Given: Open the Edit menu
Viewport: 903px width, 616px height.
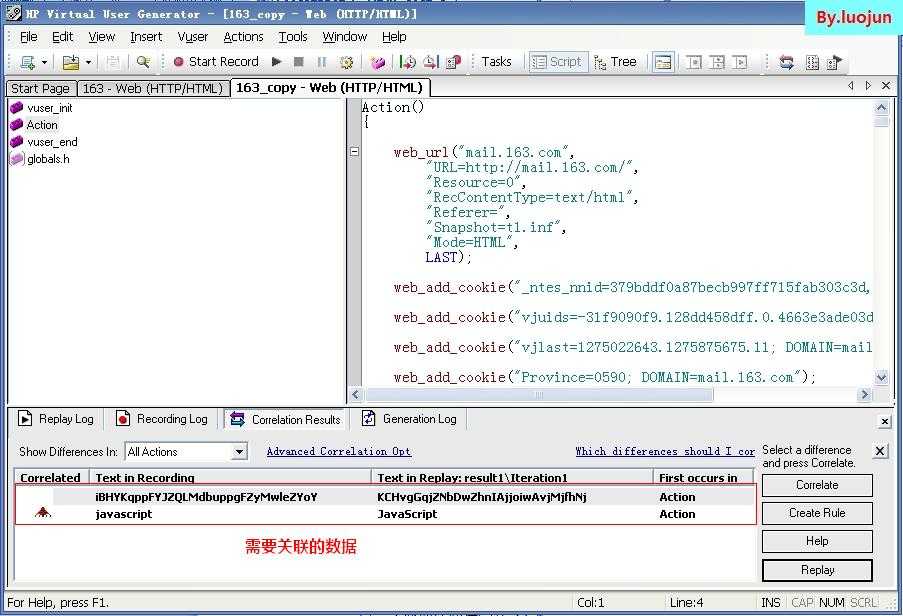Looking at the screenshot, I should pos(62,37).
